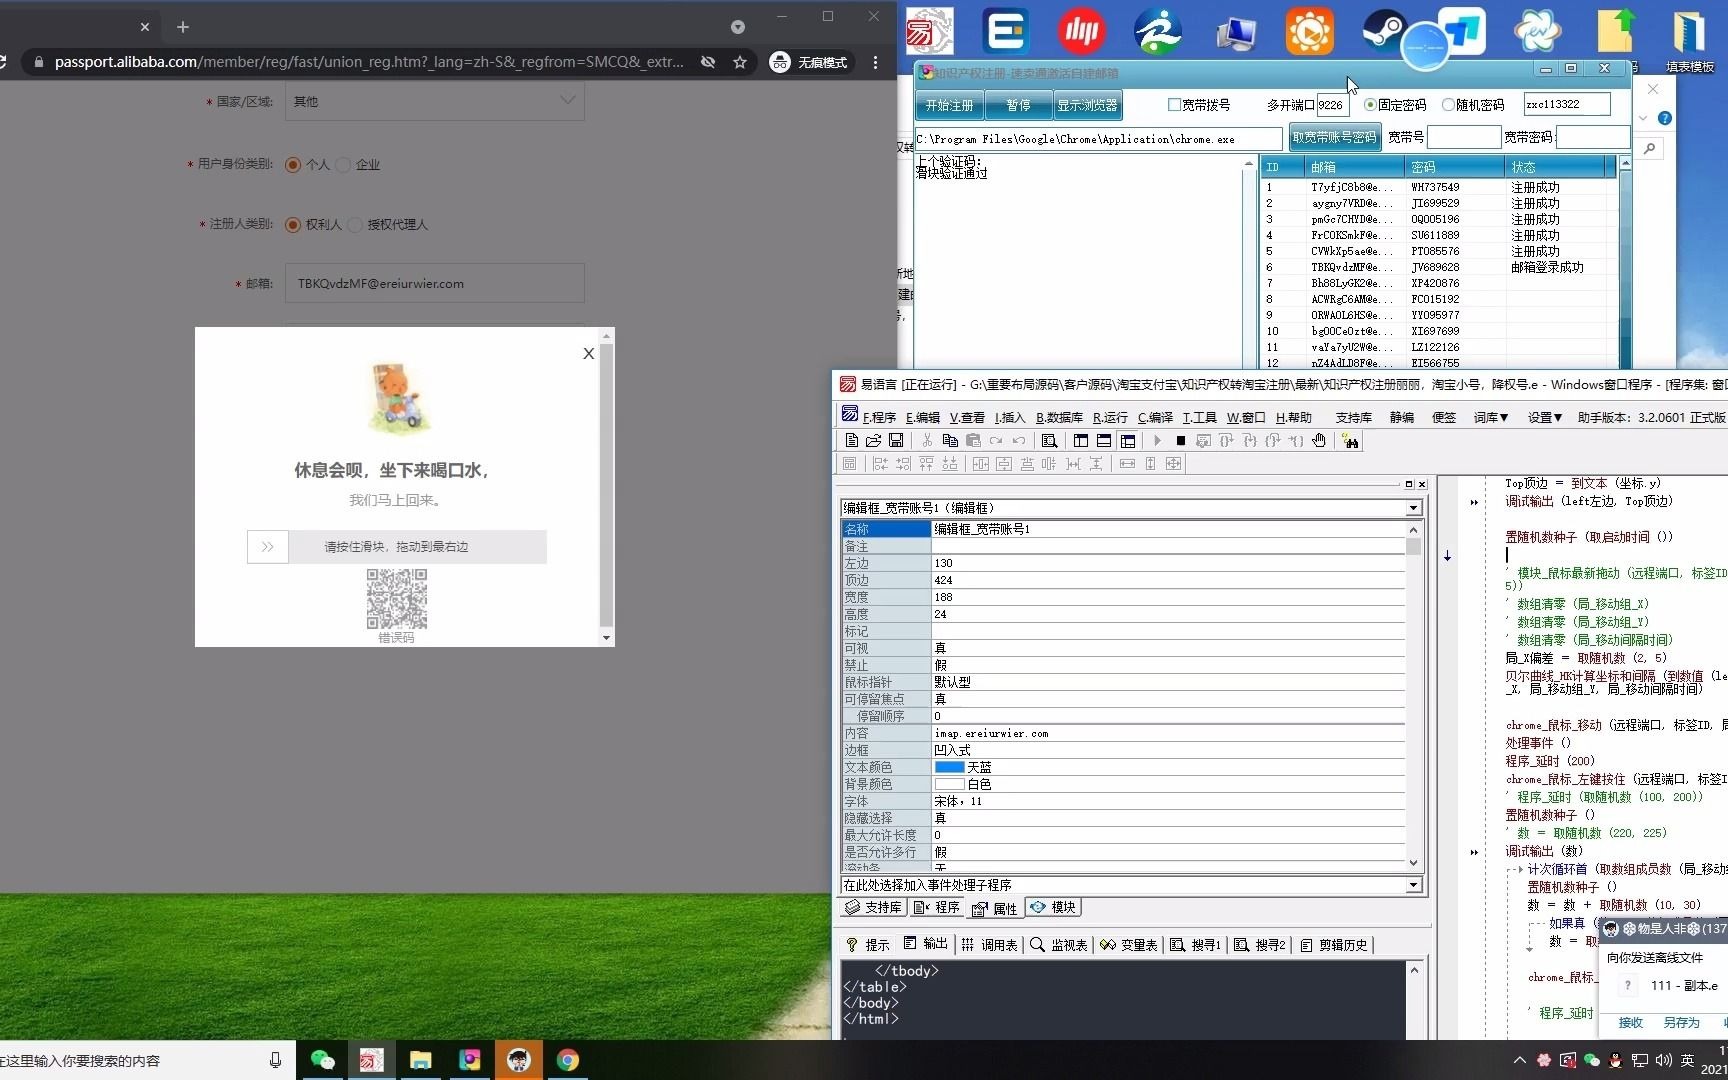Tick the 宽带拨号 checkbox
Viewport: 1728px width, 1080px height.
tap(1174, 104)
